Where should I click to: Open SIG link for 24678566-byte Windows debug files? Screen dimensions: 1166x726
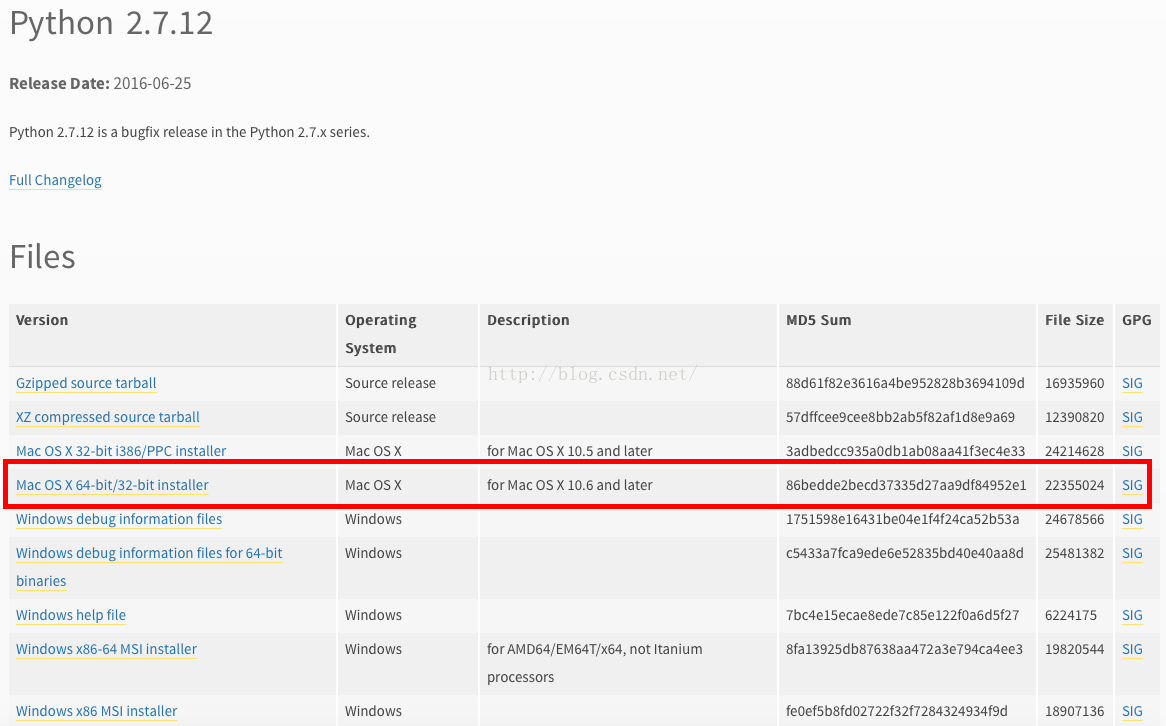pyautogui.click(x=1132, y=519)
